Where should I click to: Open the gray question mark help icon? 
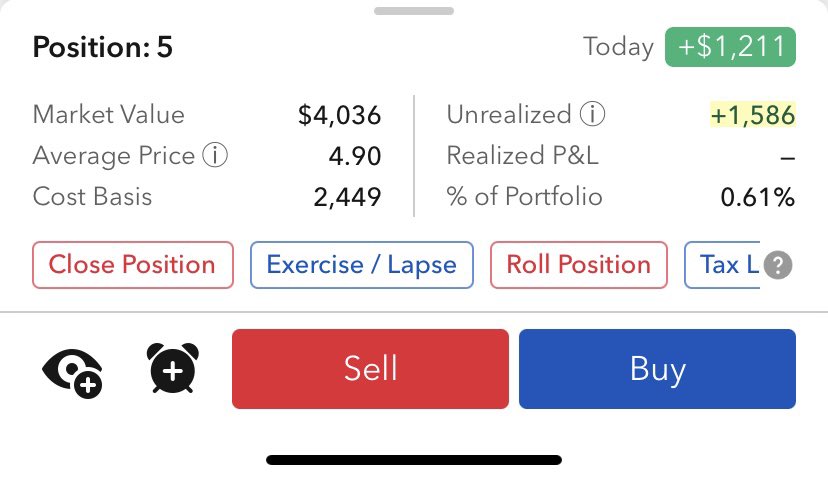click(778, 265)
